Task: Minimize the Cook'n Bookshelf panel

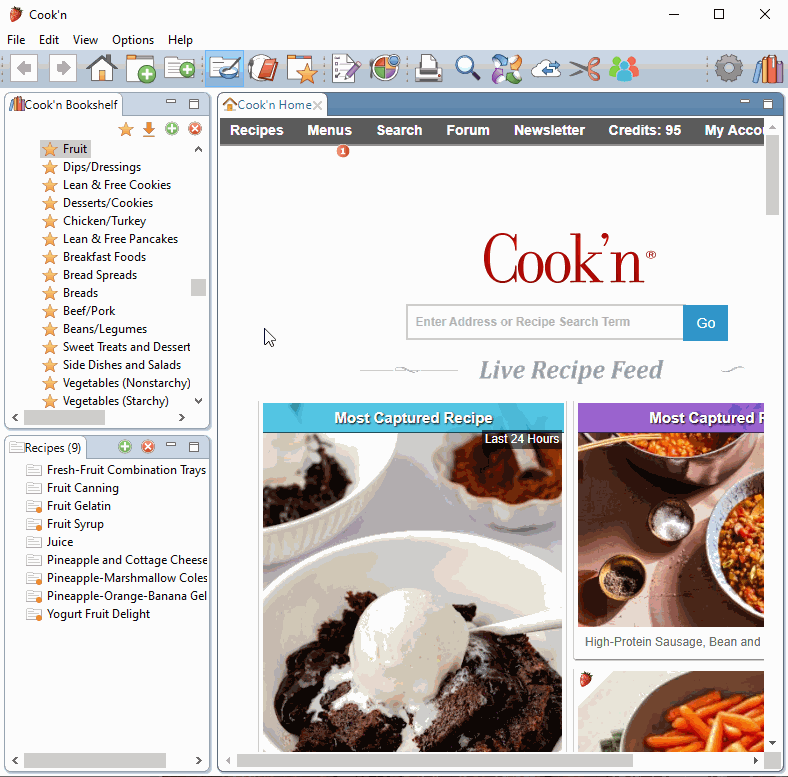Action: [x=171, y=103]
